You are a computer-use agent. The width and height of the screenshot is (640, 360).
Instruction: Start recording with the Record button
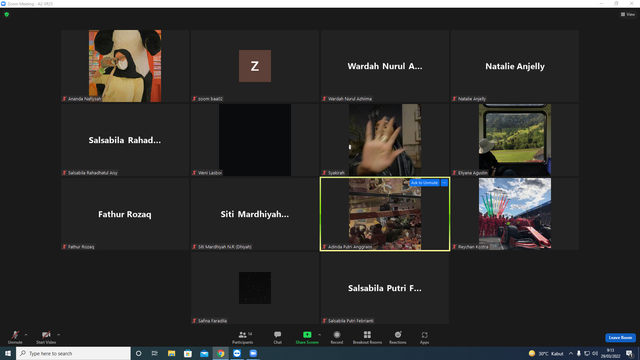coord(337,337)
